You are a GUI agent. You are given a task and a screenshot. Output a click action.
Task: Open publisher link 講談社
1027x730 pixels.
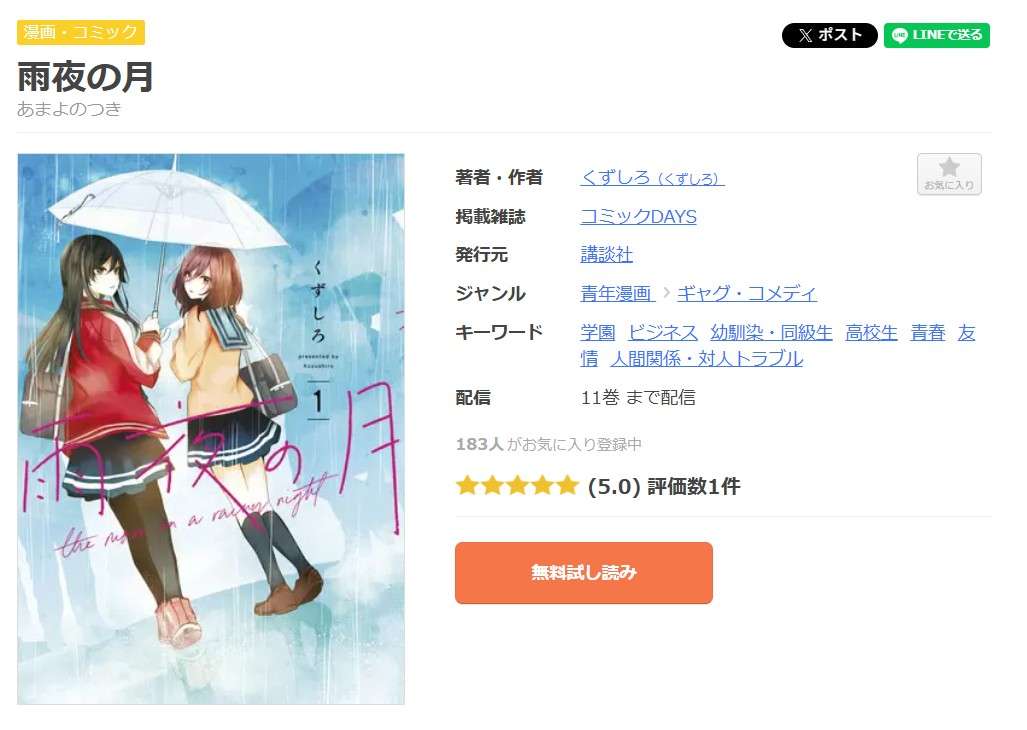(x=607, y=255)
